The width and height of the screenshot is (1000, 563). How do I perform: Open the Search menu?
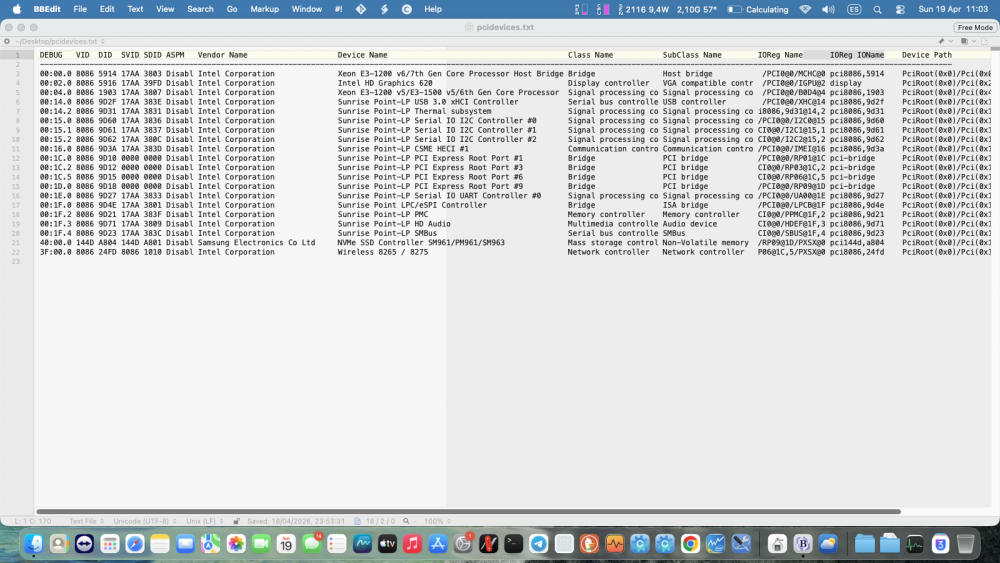pos(200,9)
